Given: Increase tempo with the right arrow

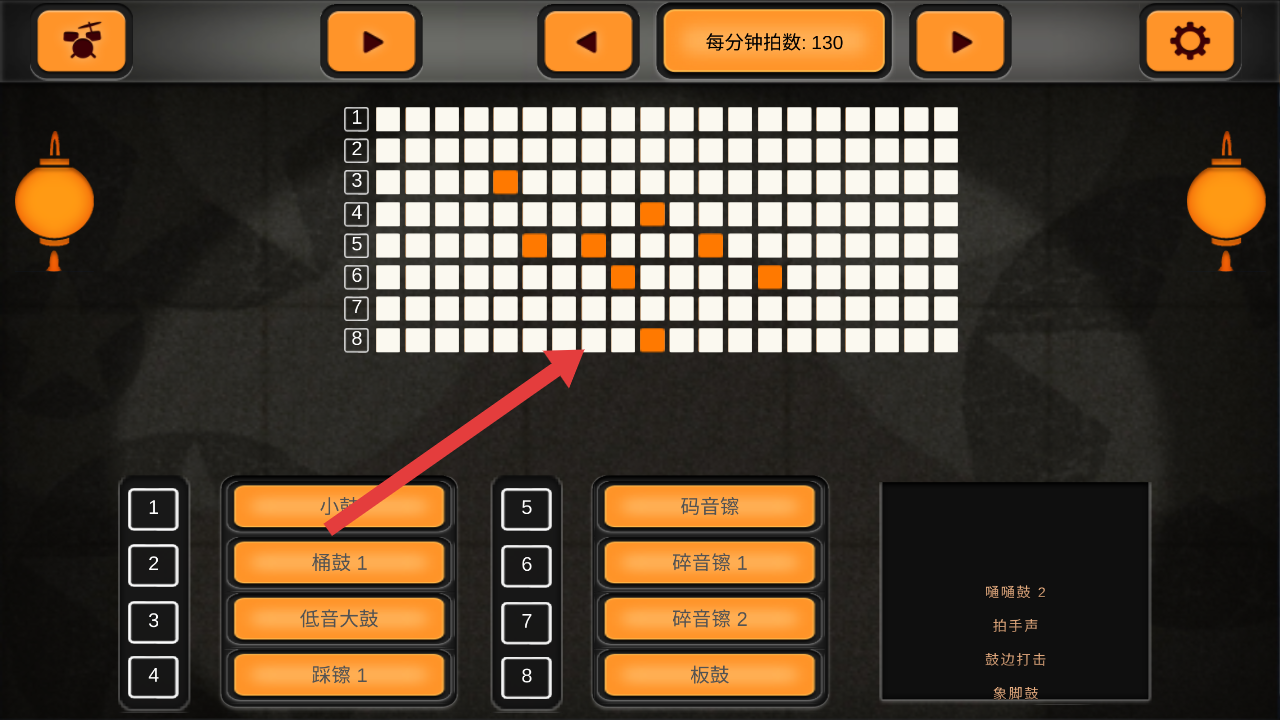Looking at the screenshot, I should pos(960,42).
